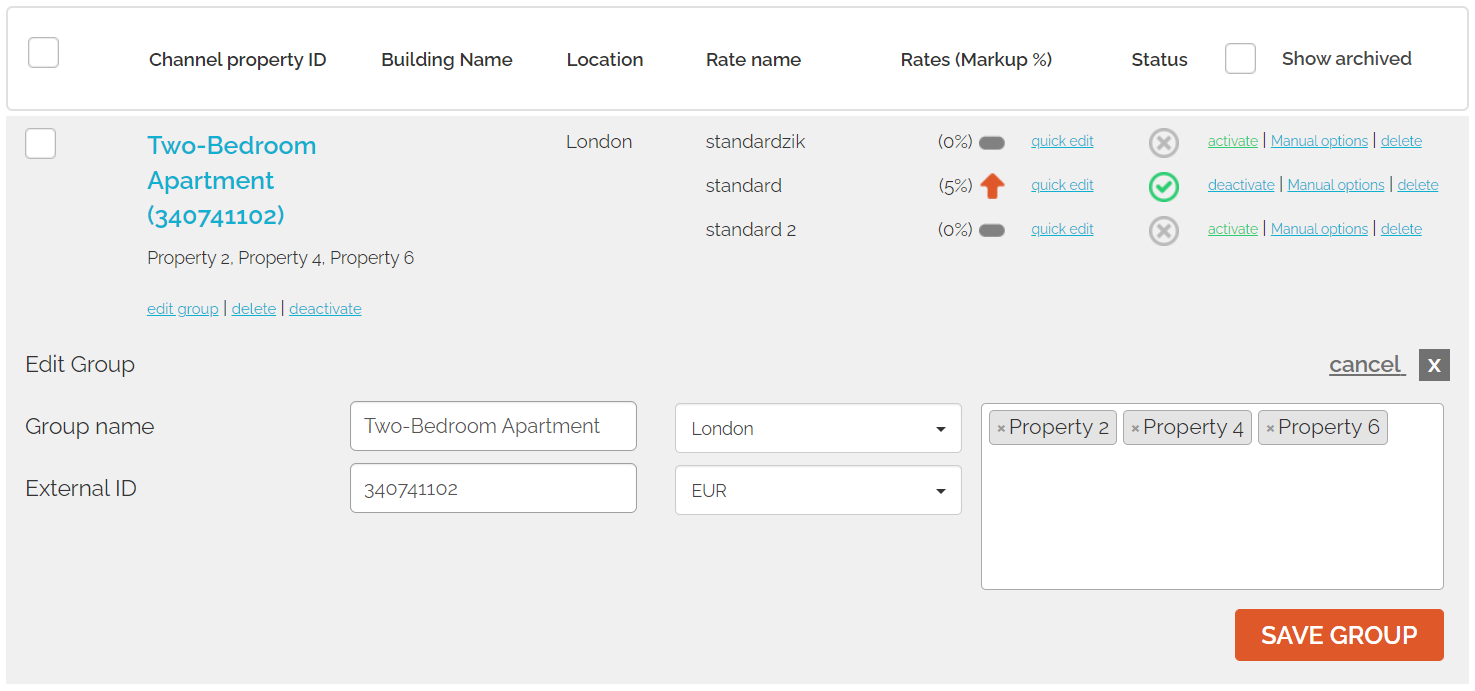Close the Edit Group panel with X
The image size is (1475, 691).
[1434, 365]
